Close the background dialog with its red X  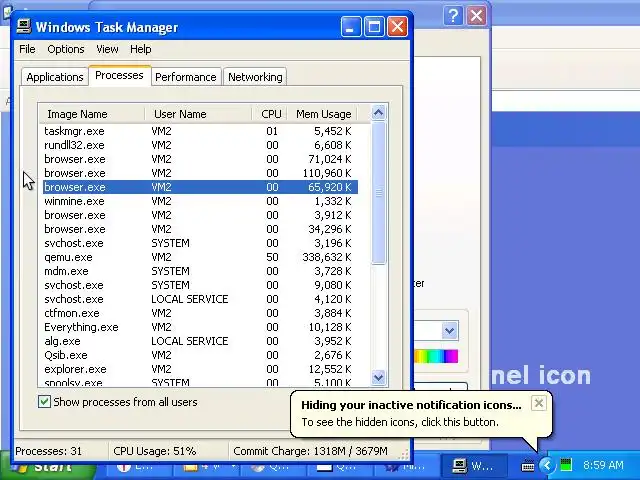(x=476, y=16)
